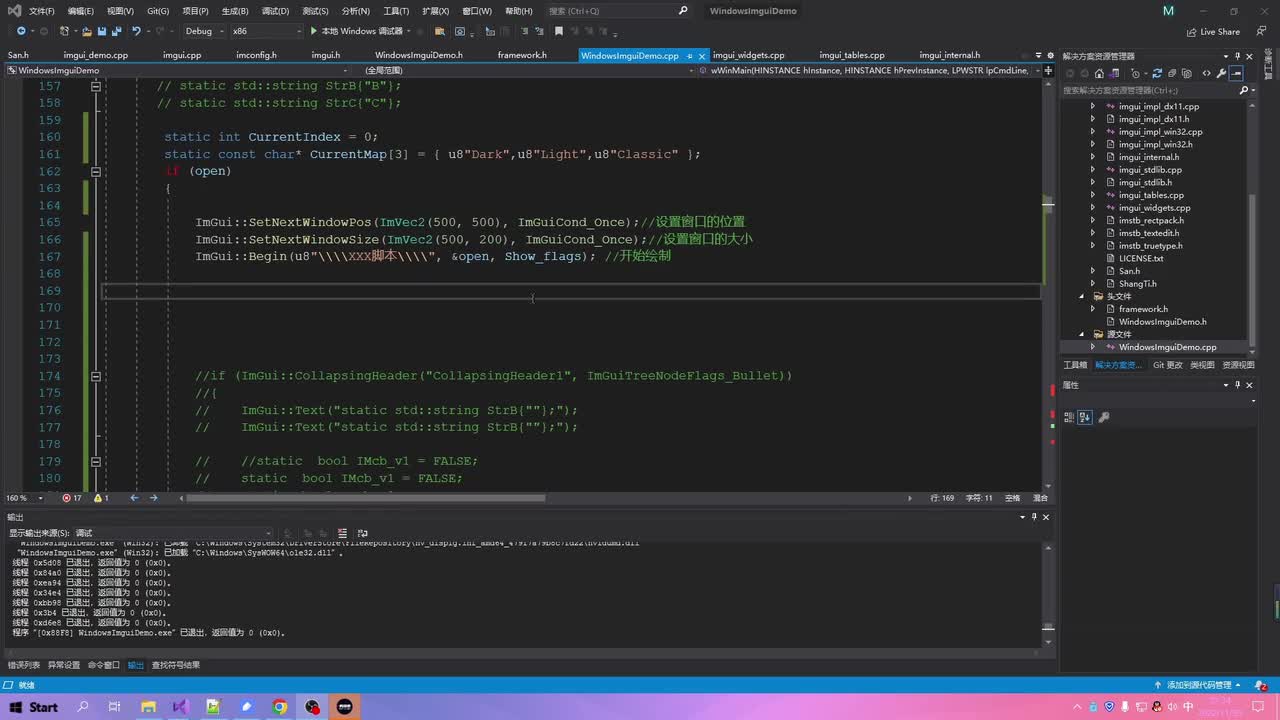The width and height of the screenshot is (1280, 720).
Task: Select WindowsImguiDemo.h in Solution Explorer
Action: pos(1162,322)
